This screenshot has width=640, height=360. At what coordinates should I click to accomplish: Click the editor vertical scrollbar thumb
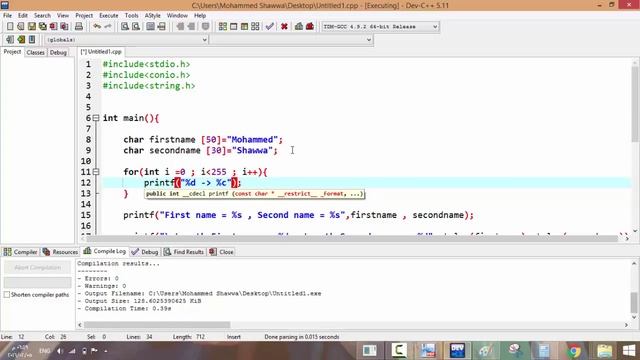[635, 105]
